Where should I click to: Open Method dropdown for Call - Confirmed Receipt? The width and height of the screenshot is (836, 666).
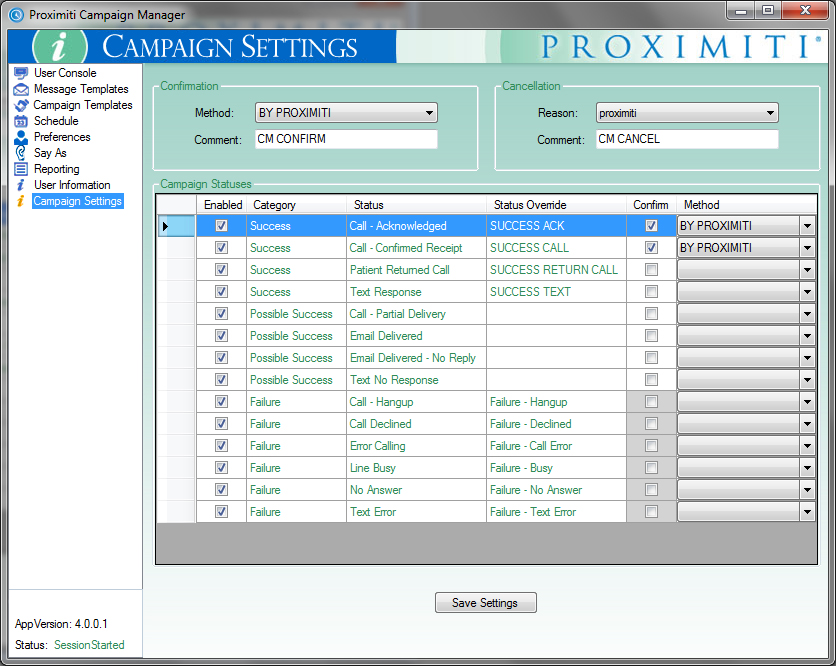point(807,248)
